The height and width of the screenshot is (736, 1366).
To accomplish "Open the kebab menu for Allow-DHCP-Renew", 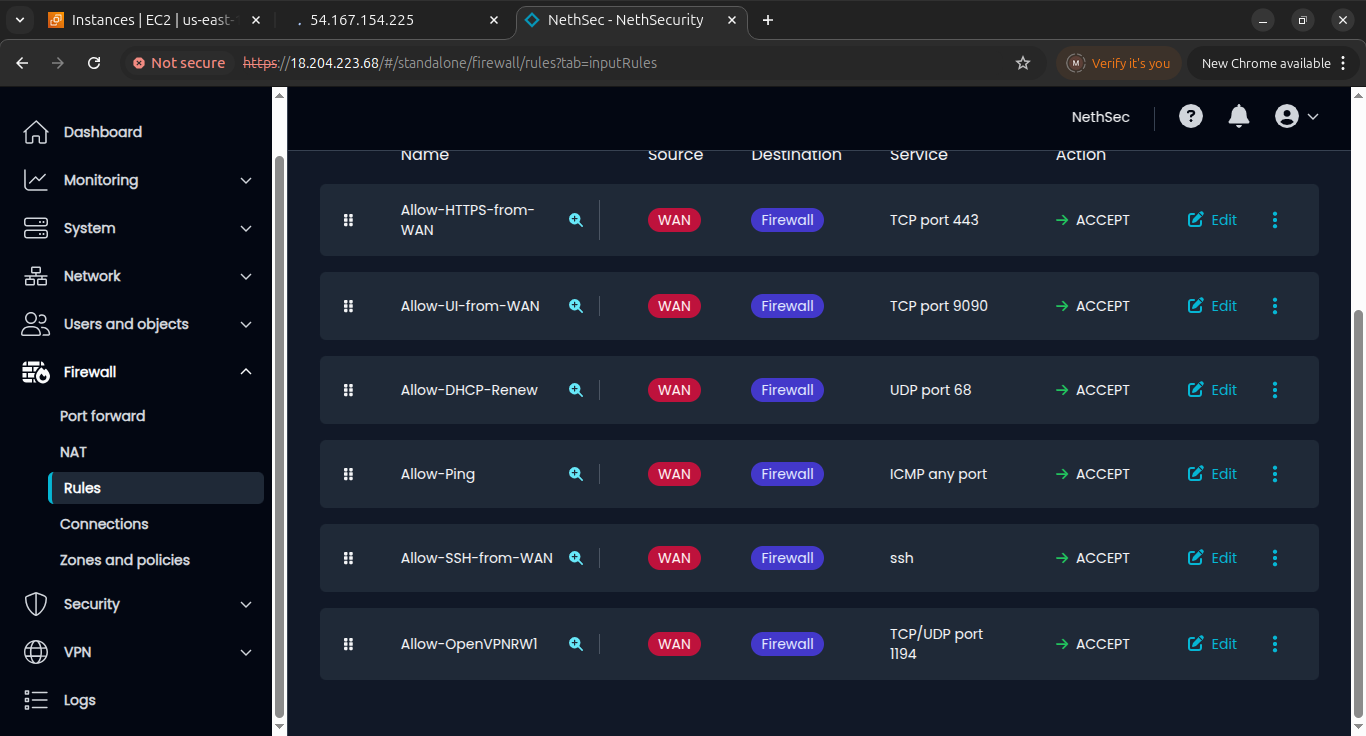I will 1274,390.
